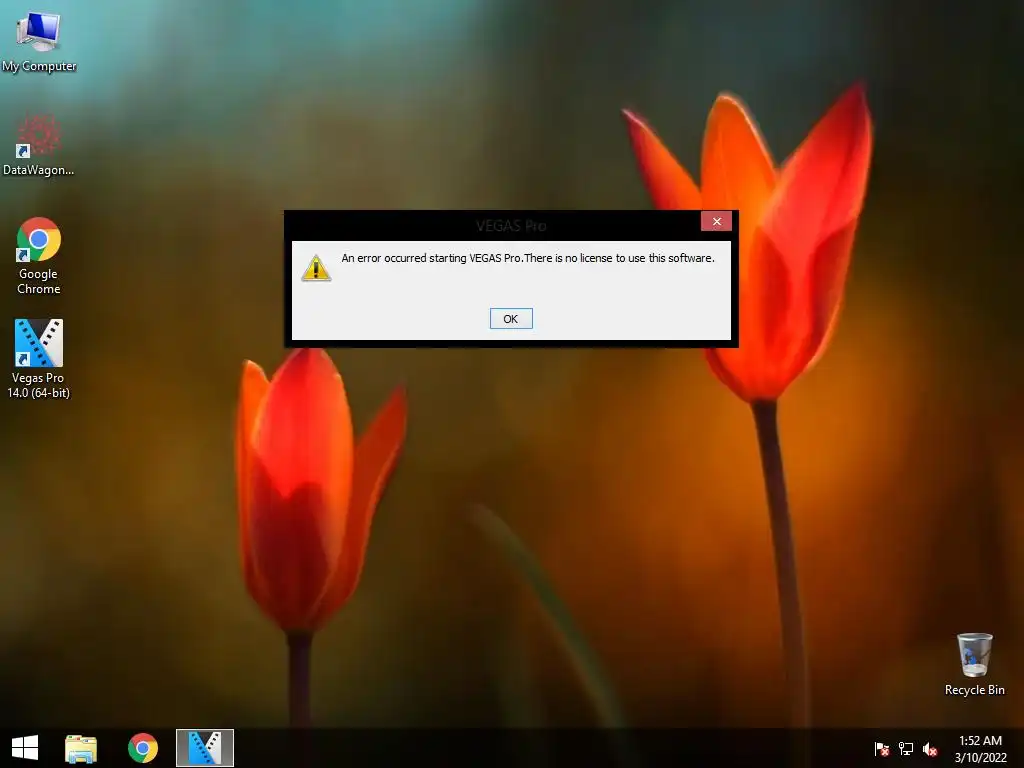Click the warning triangle icon in dialog
The image size is (1024, 768).
pyautogui.click(x=316, y=268)
